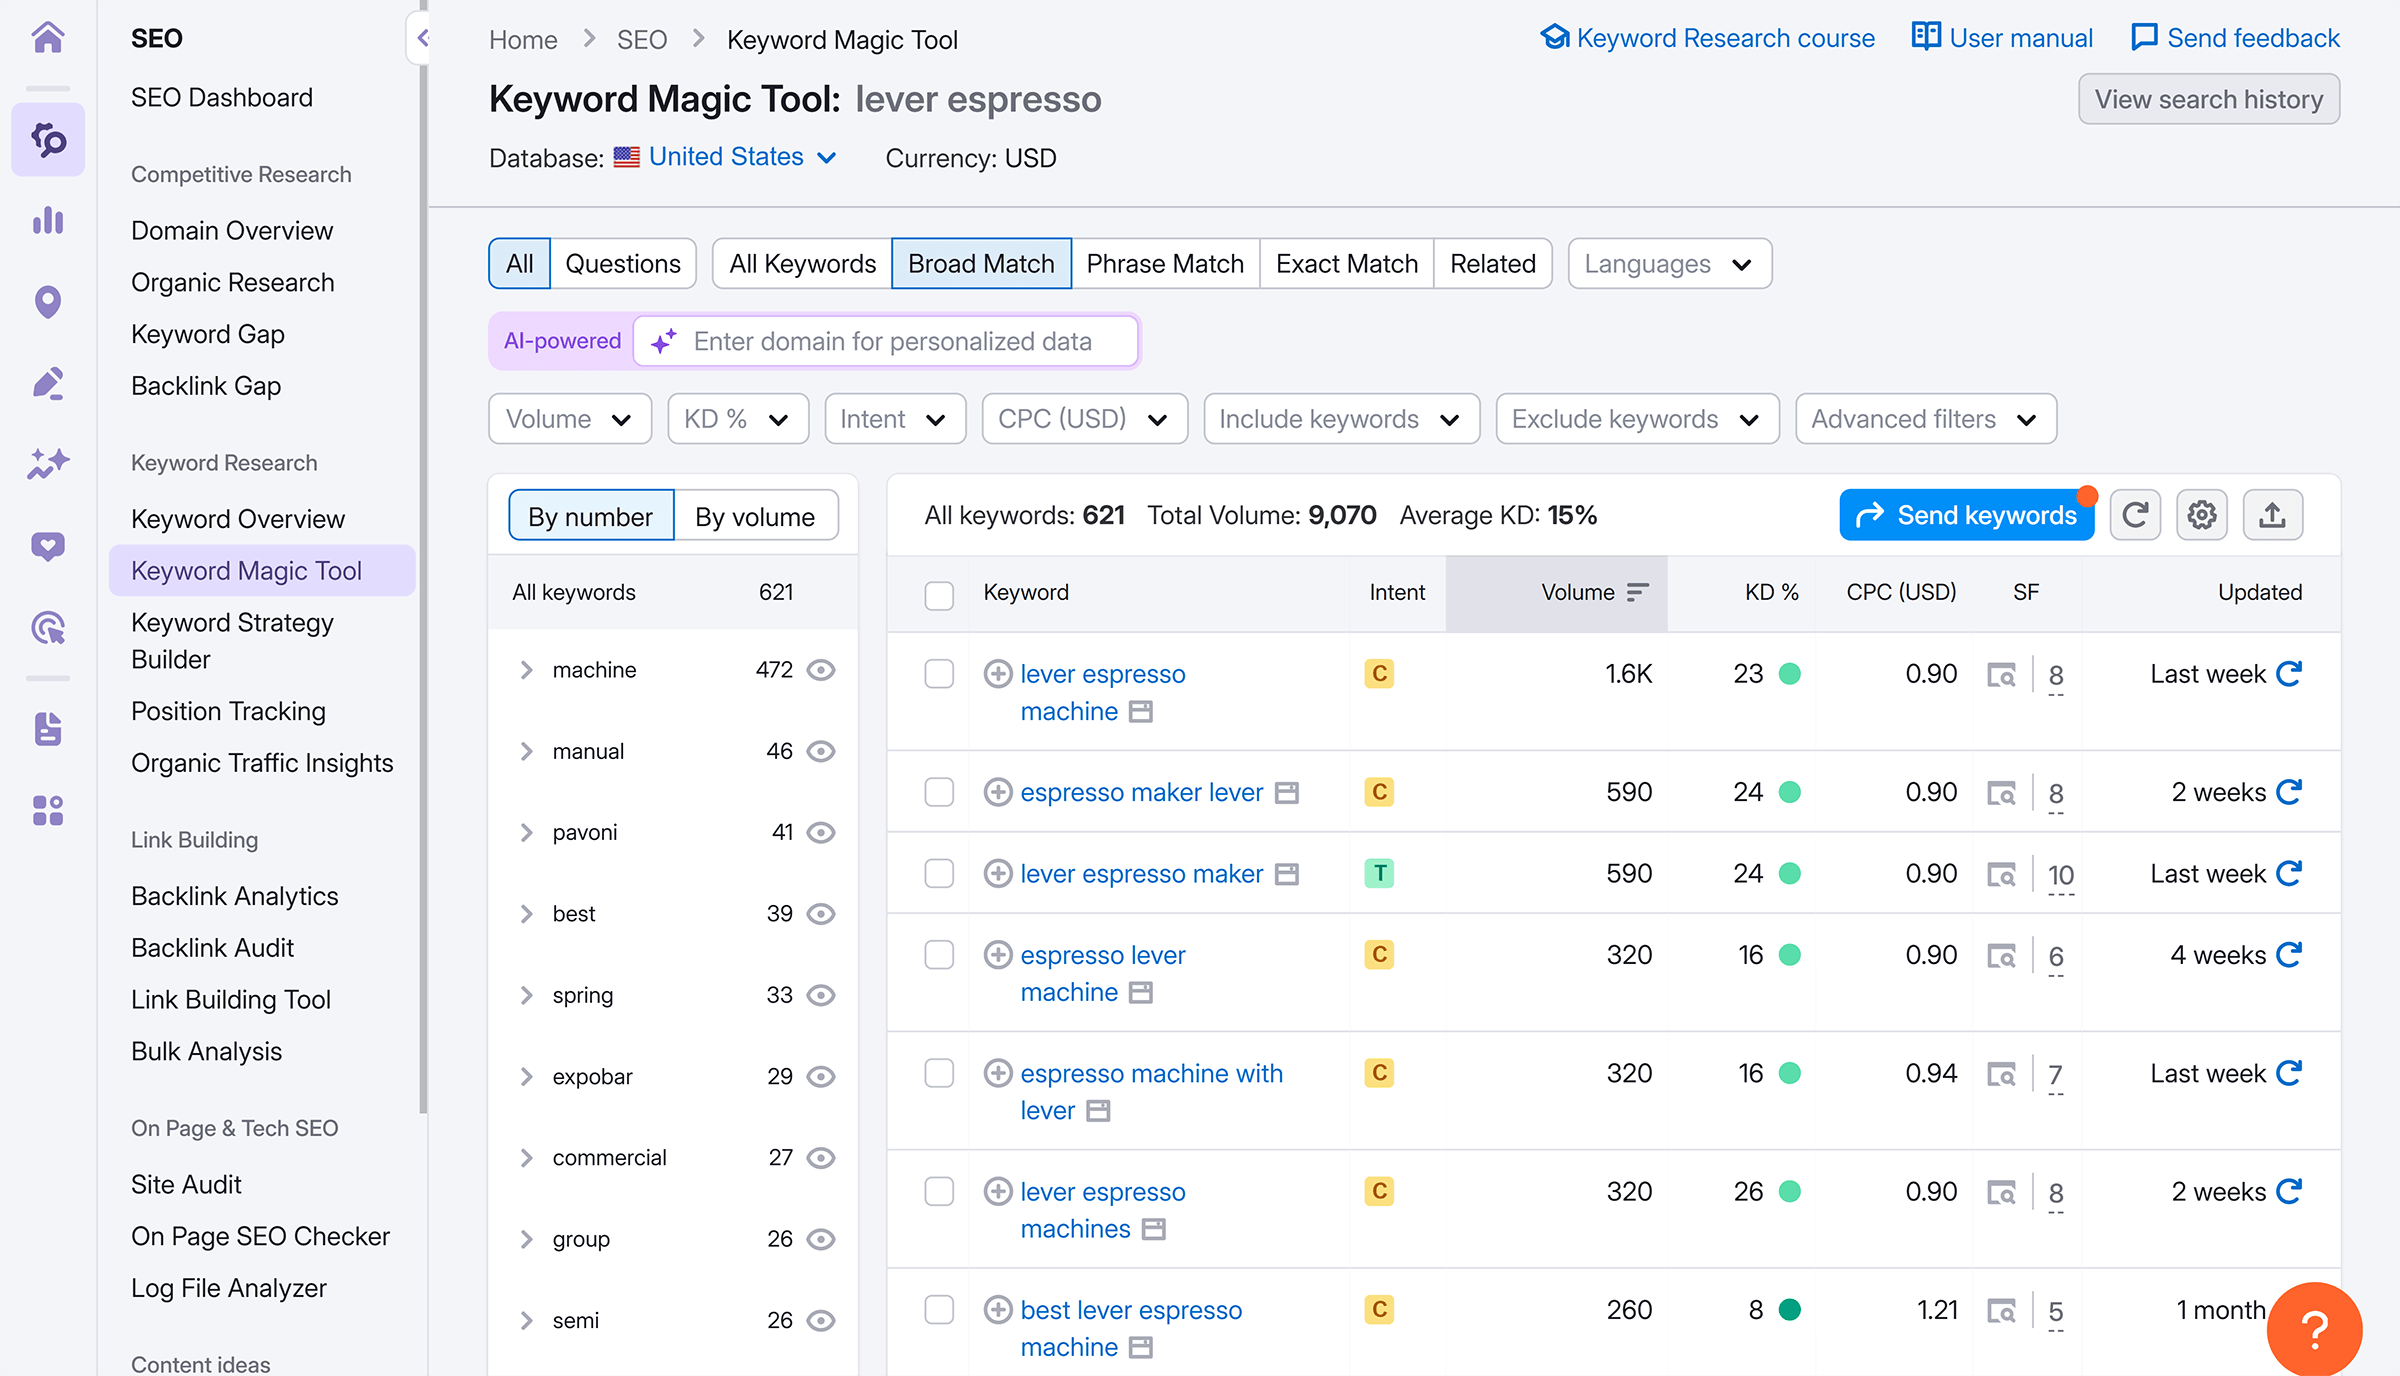Click dark green KD dot for 'best lever espresso machine'
Image resolution: width=2400 pixels, height=1376 pixels.
1790,1310
